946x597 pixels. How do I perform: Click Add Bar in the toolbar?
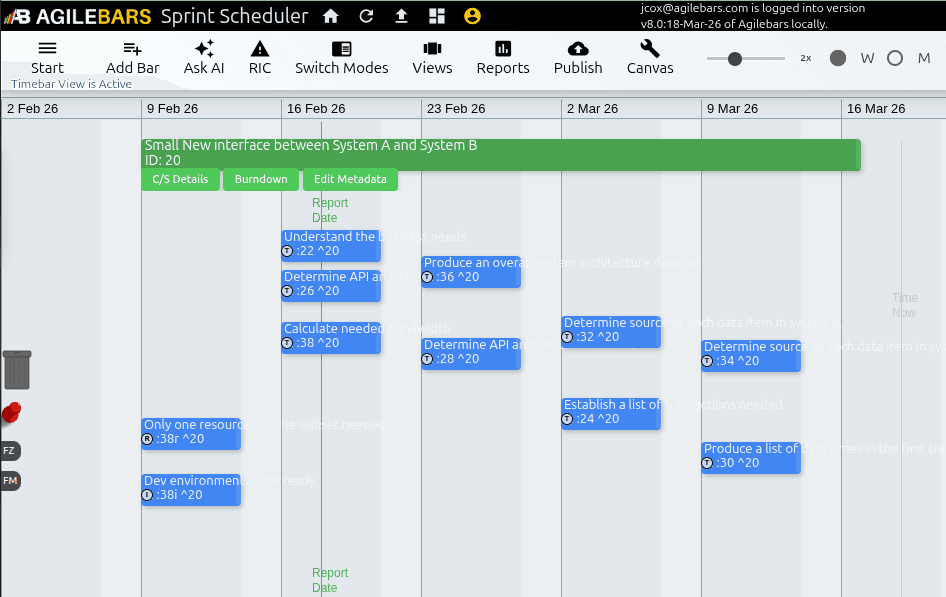tap(132, 57)
